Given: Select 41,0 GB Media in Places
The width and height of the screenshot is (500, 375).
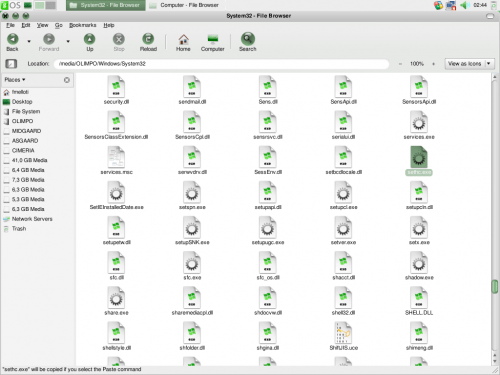Looking at the screenshot, I should pos(25,160).
